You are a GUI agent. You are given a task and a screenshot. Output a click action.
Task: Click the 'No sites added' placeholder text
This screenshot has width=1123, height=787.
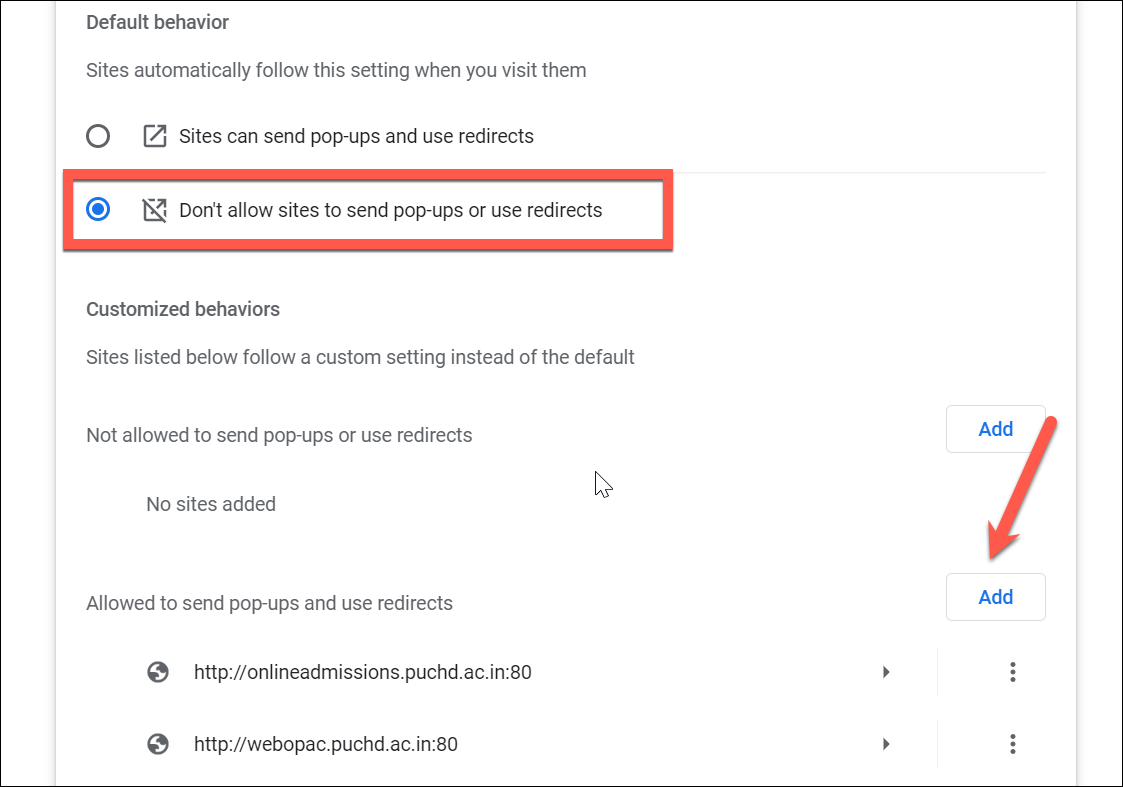211,504
